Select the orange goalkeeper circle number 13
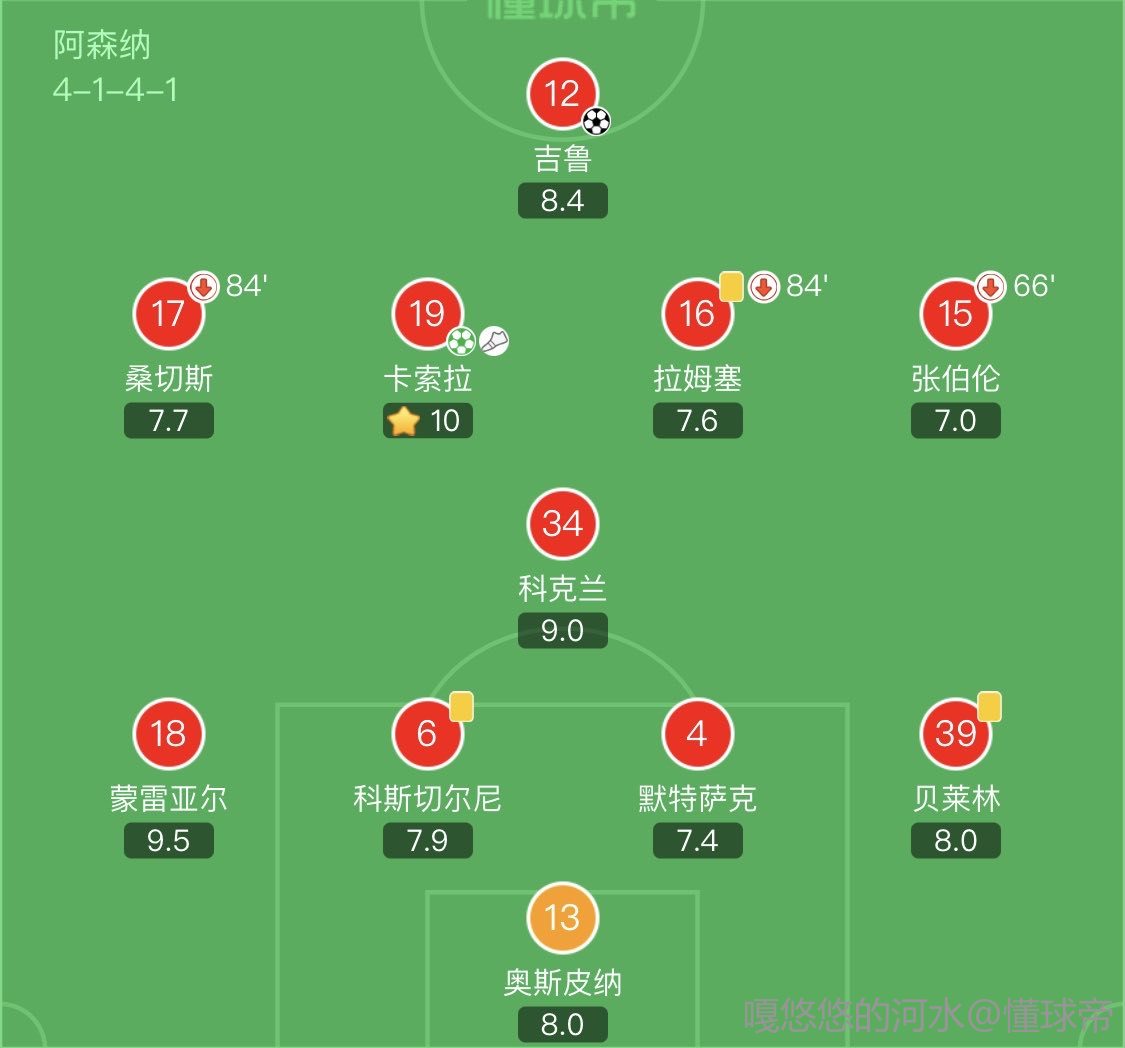Viewport: 1125px width, 1048px height. click(x=562, y=917)
